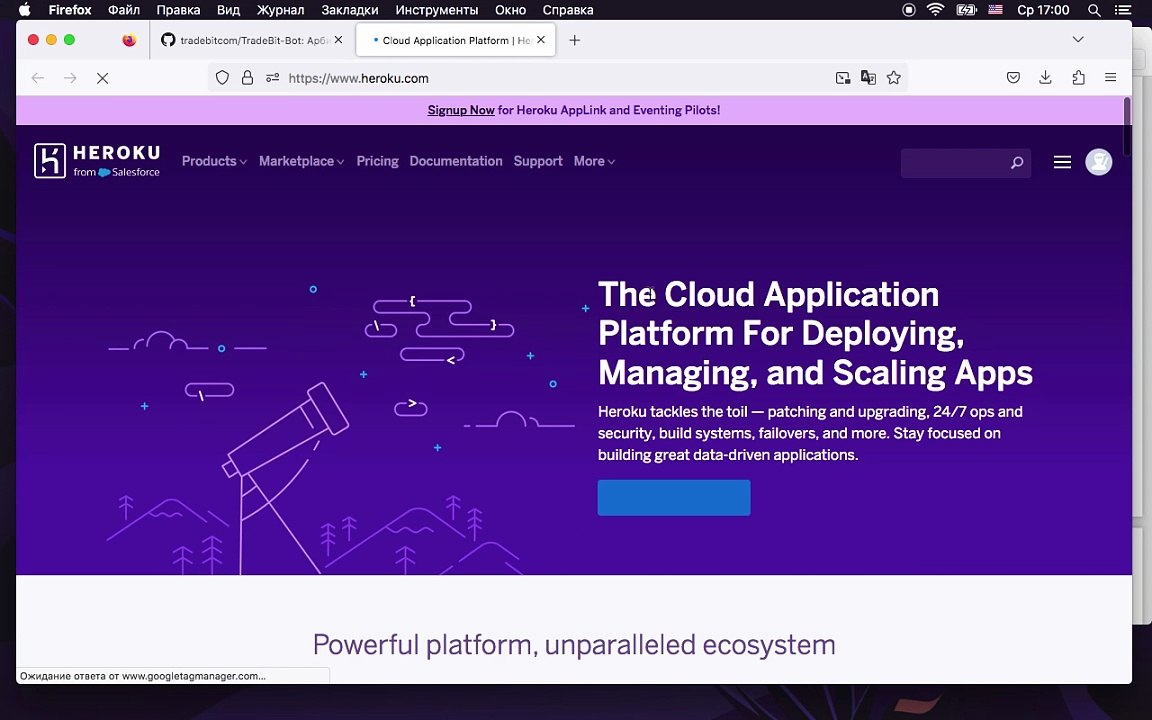Screen dimensions: 1152x720
Task: View site security padlock info
Action: (x=248, y=78)
